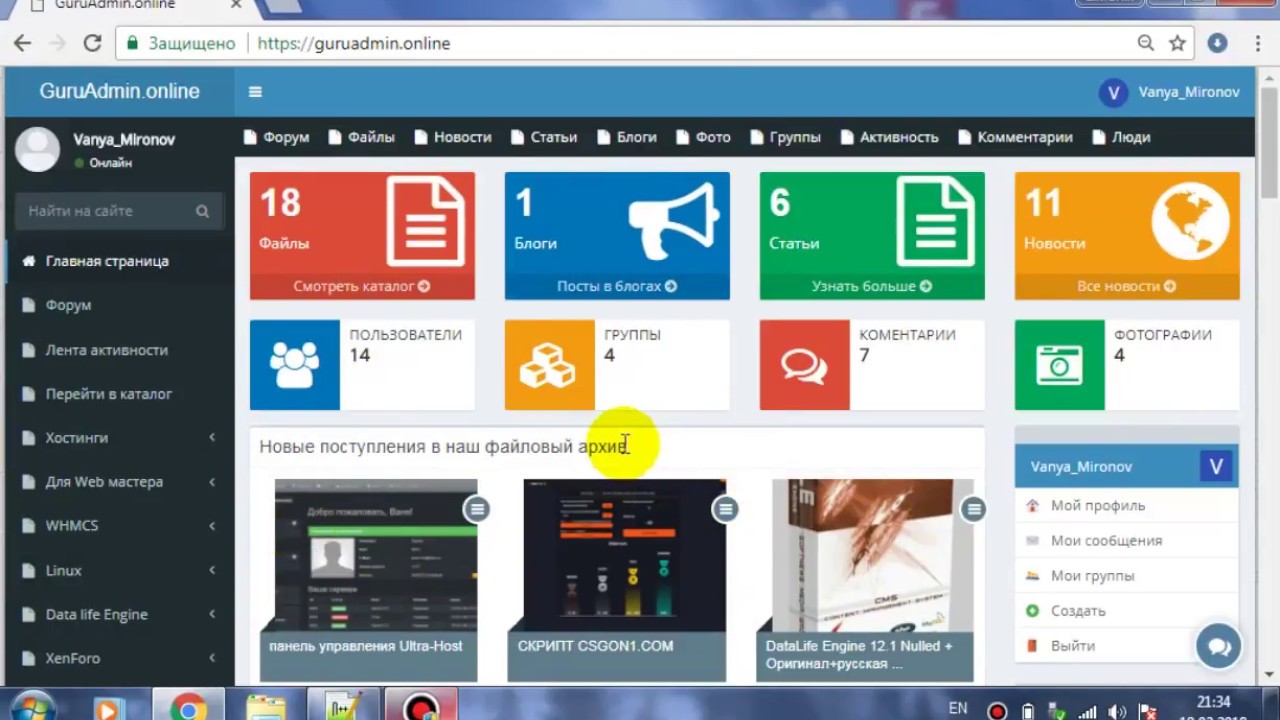This screenshot has width=1280, height=720.
Task: Open the панель управления Ultra-Host thumbnail
Action: pos(368,581)
